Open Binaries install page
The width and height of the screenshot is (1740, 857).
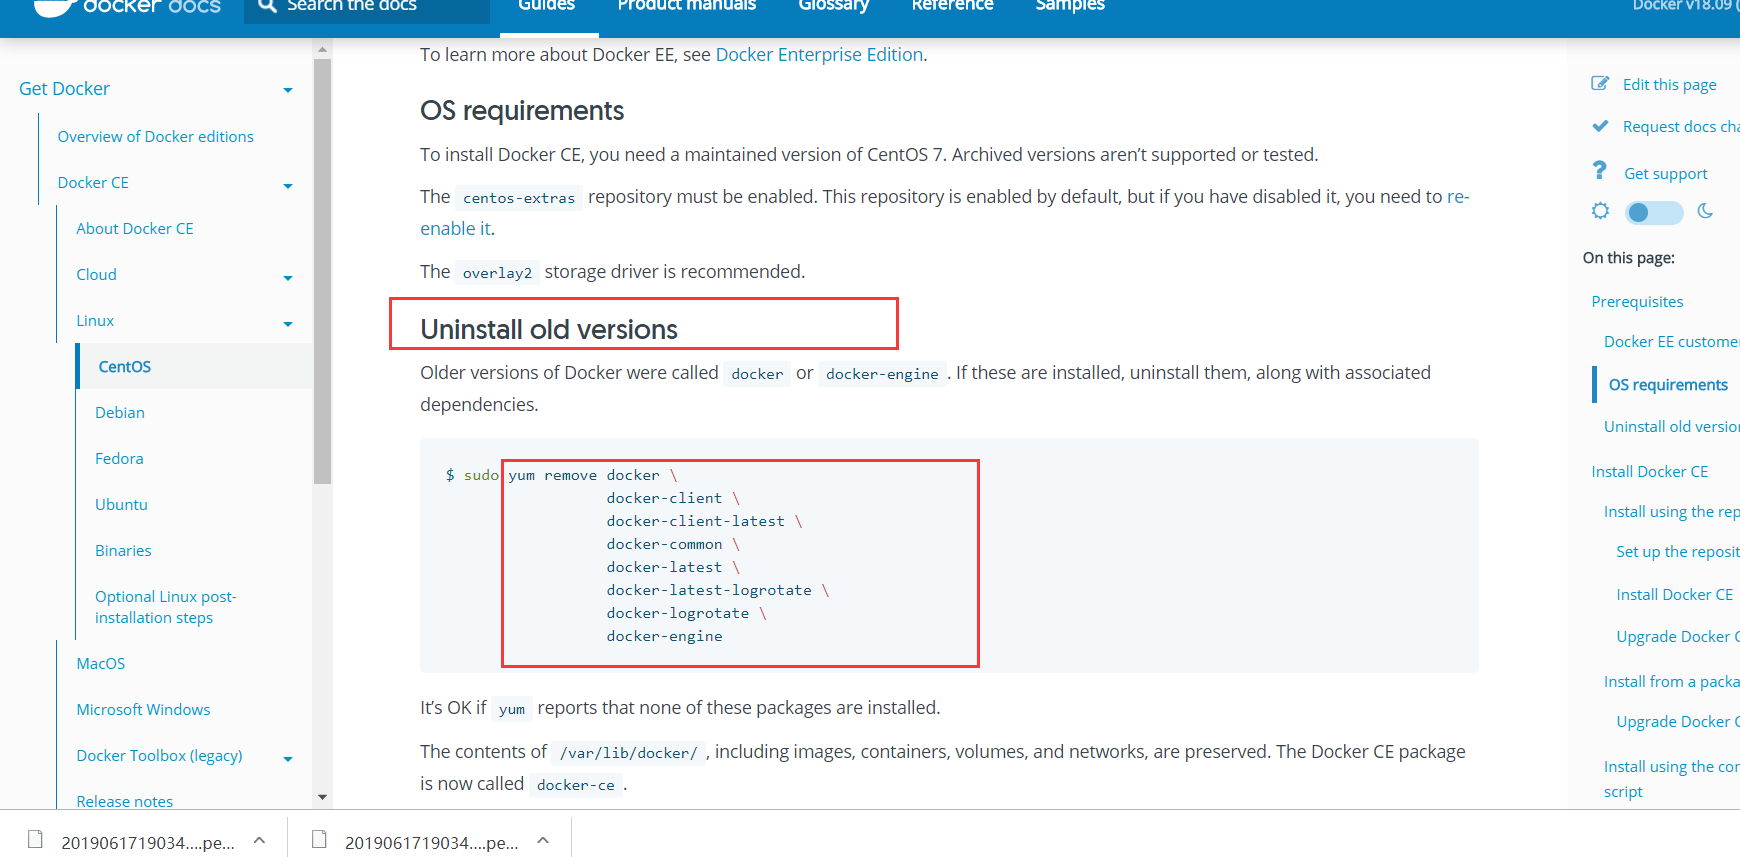[123, 551]
